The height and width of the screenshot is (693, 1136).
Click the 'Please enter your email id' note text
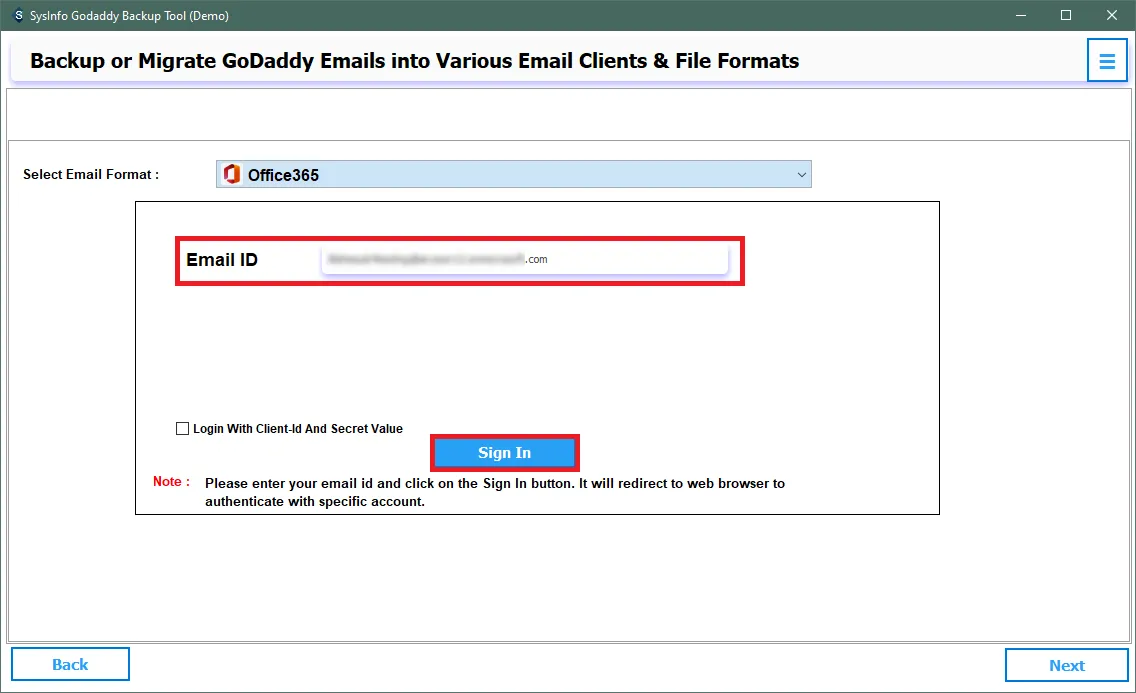495,492
